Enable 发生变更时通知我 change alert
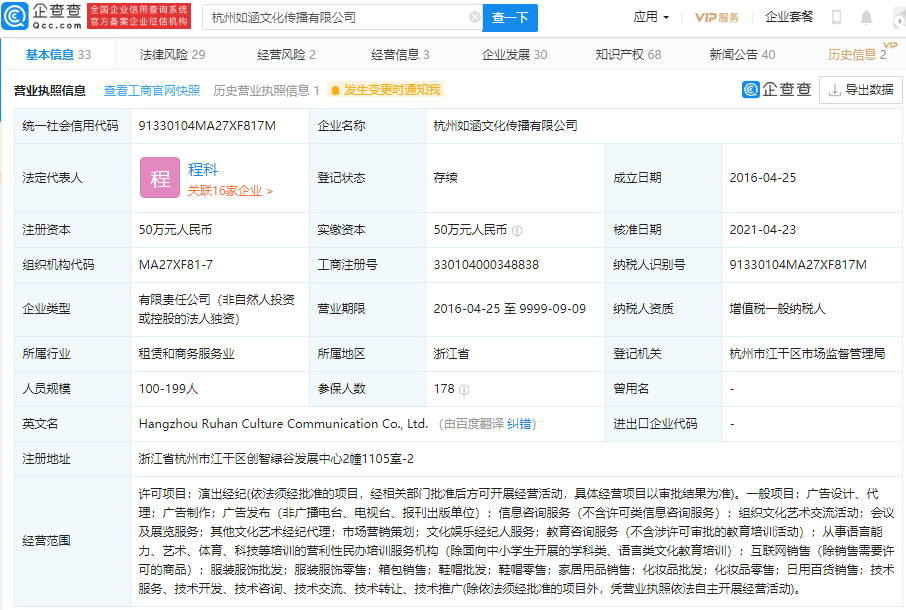Image resolution: width=906 pixels, height=610 pixels. pyautogui.click(x=385, y=90)
